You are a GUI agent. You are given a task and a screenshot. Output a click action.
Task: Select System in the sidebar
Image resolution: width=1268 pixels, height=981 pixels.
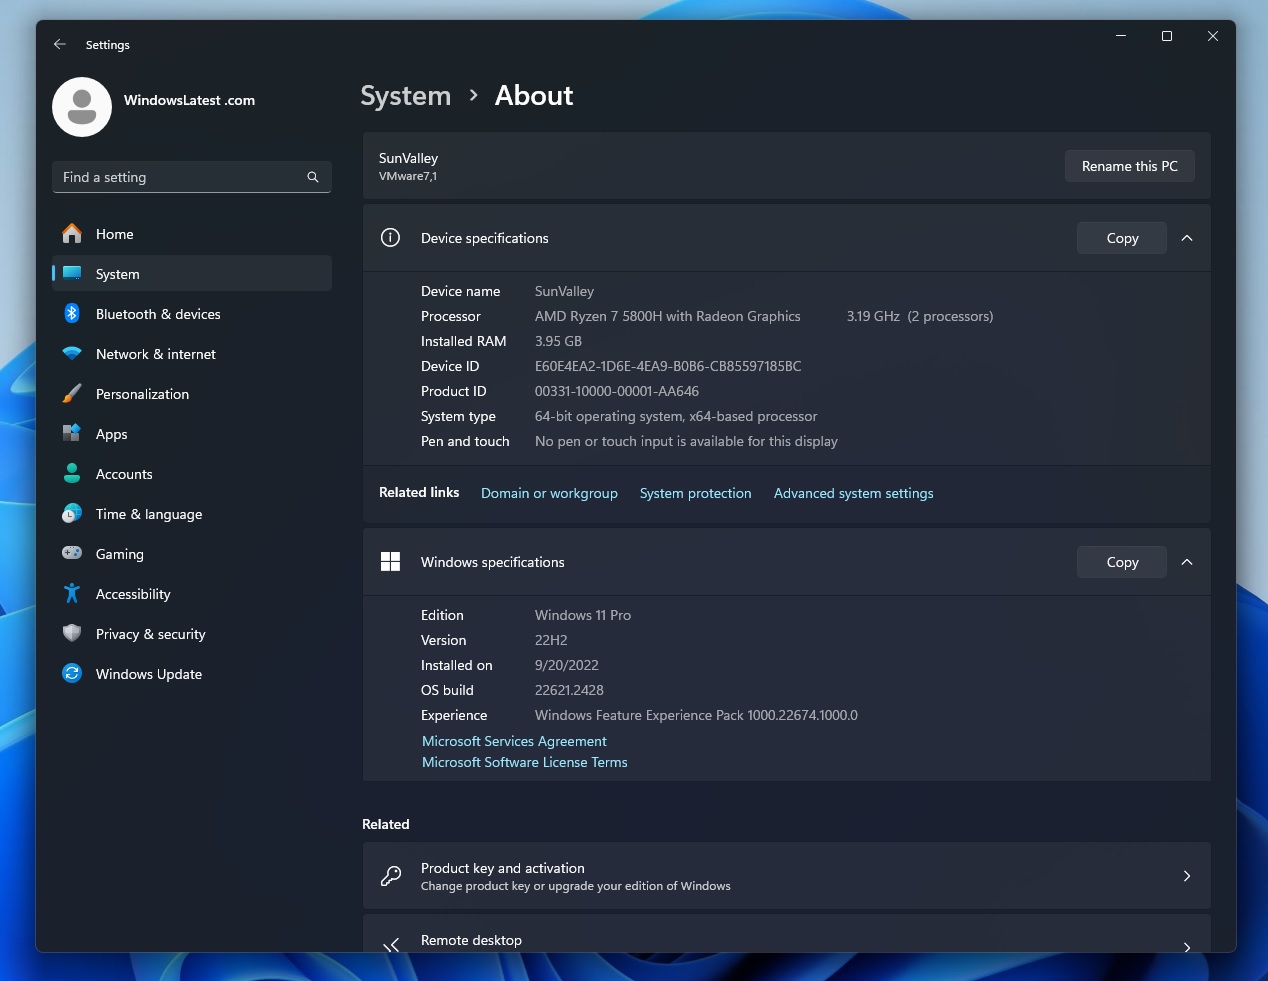click(x=192, y=273)
